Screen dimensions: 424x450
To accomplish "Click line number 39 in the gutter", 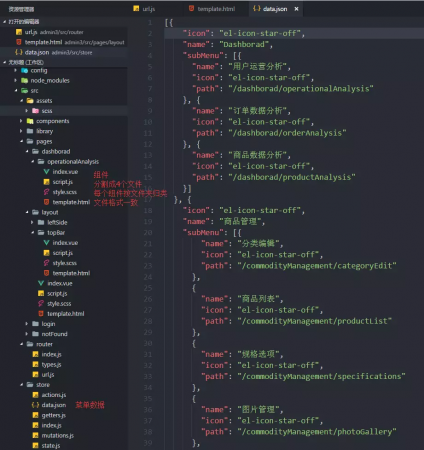I will [x=148, y=443].
